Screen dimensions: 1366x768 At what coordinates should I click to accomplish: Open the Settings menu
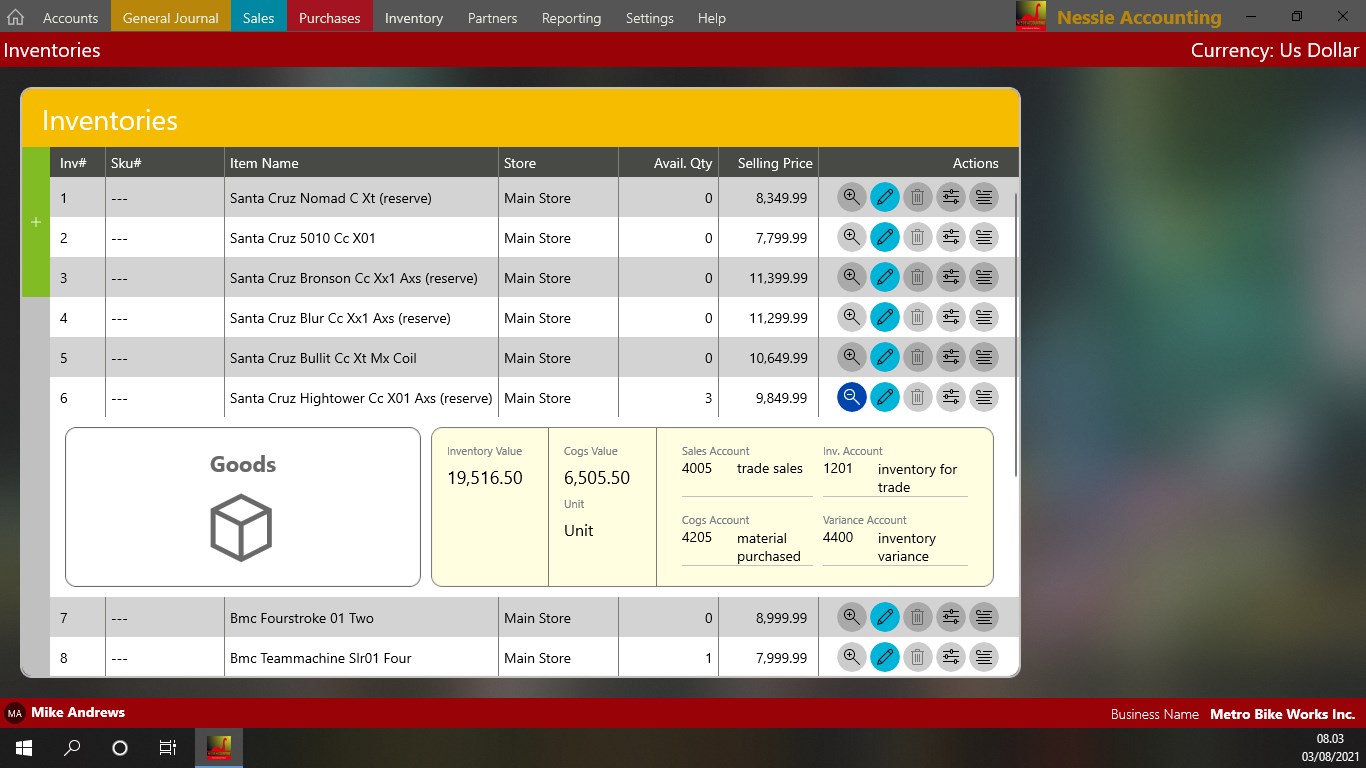(650, 18)
